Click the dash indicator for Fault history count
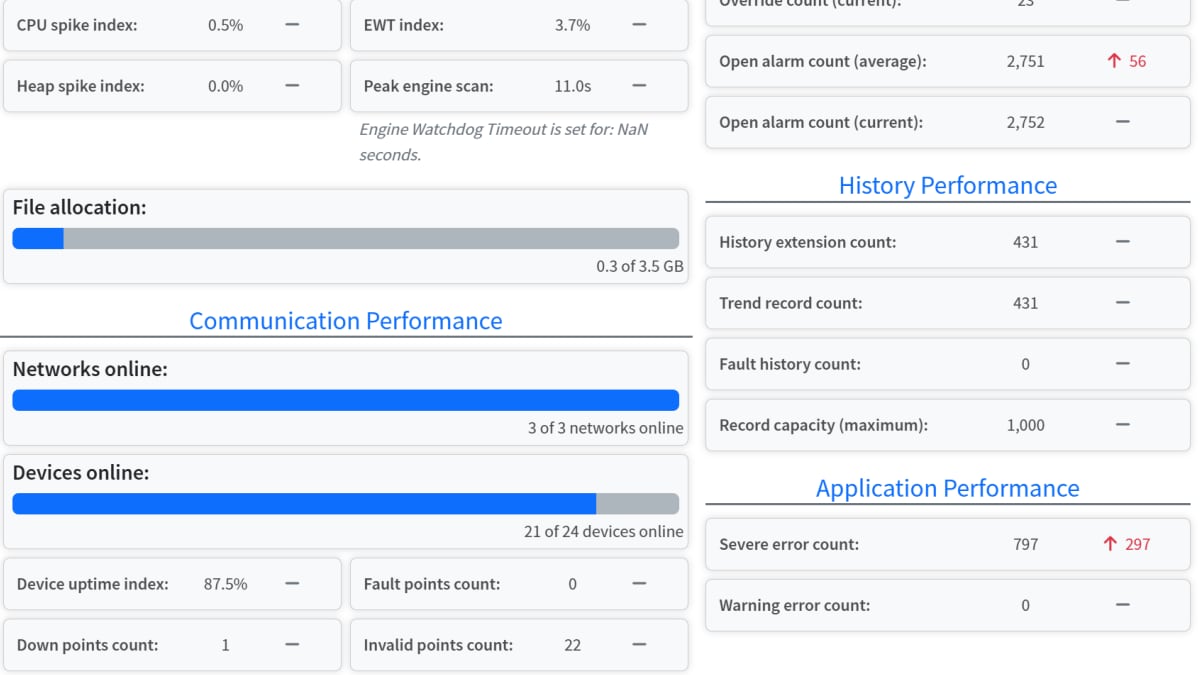 pyautogui.click(x=1122, y=364)
